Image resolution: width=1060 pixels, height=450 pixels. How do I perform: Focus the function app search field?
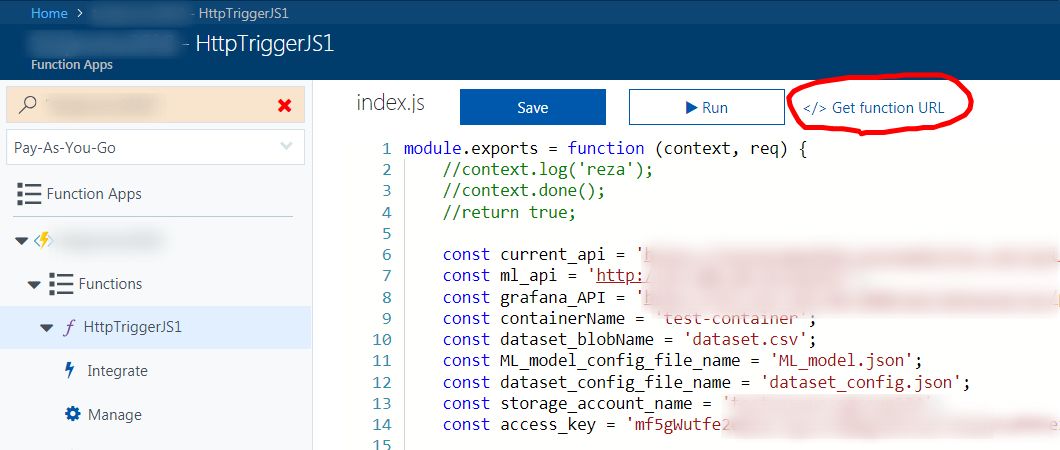155,105
